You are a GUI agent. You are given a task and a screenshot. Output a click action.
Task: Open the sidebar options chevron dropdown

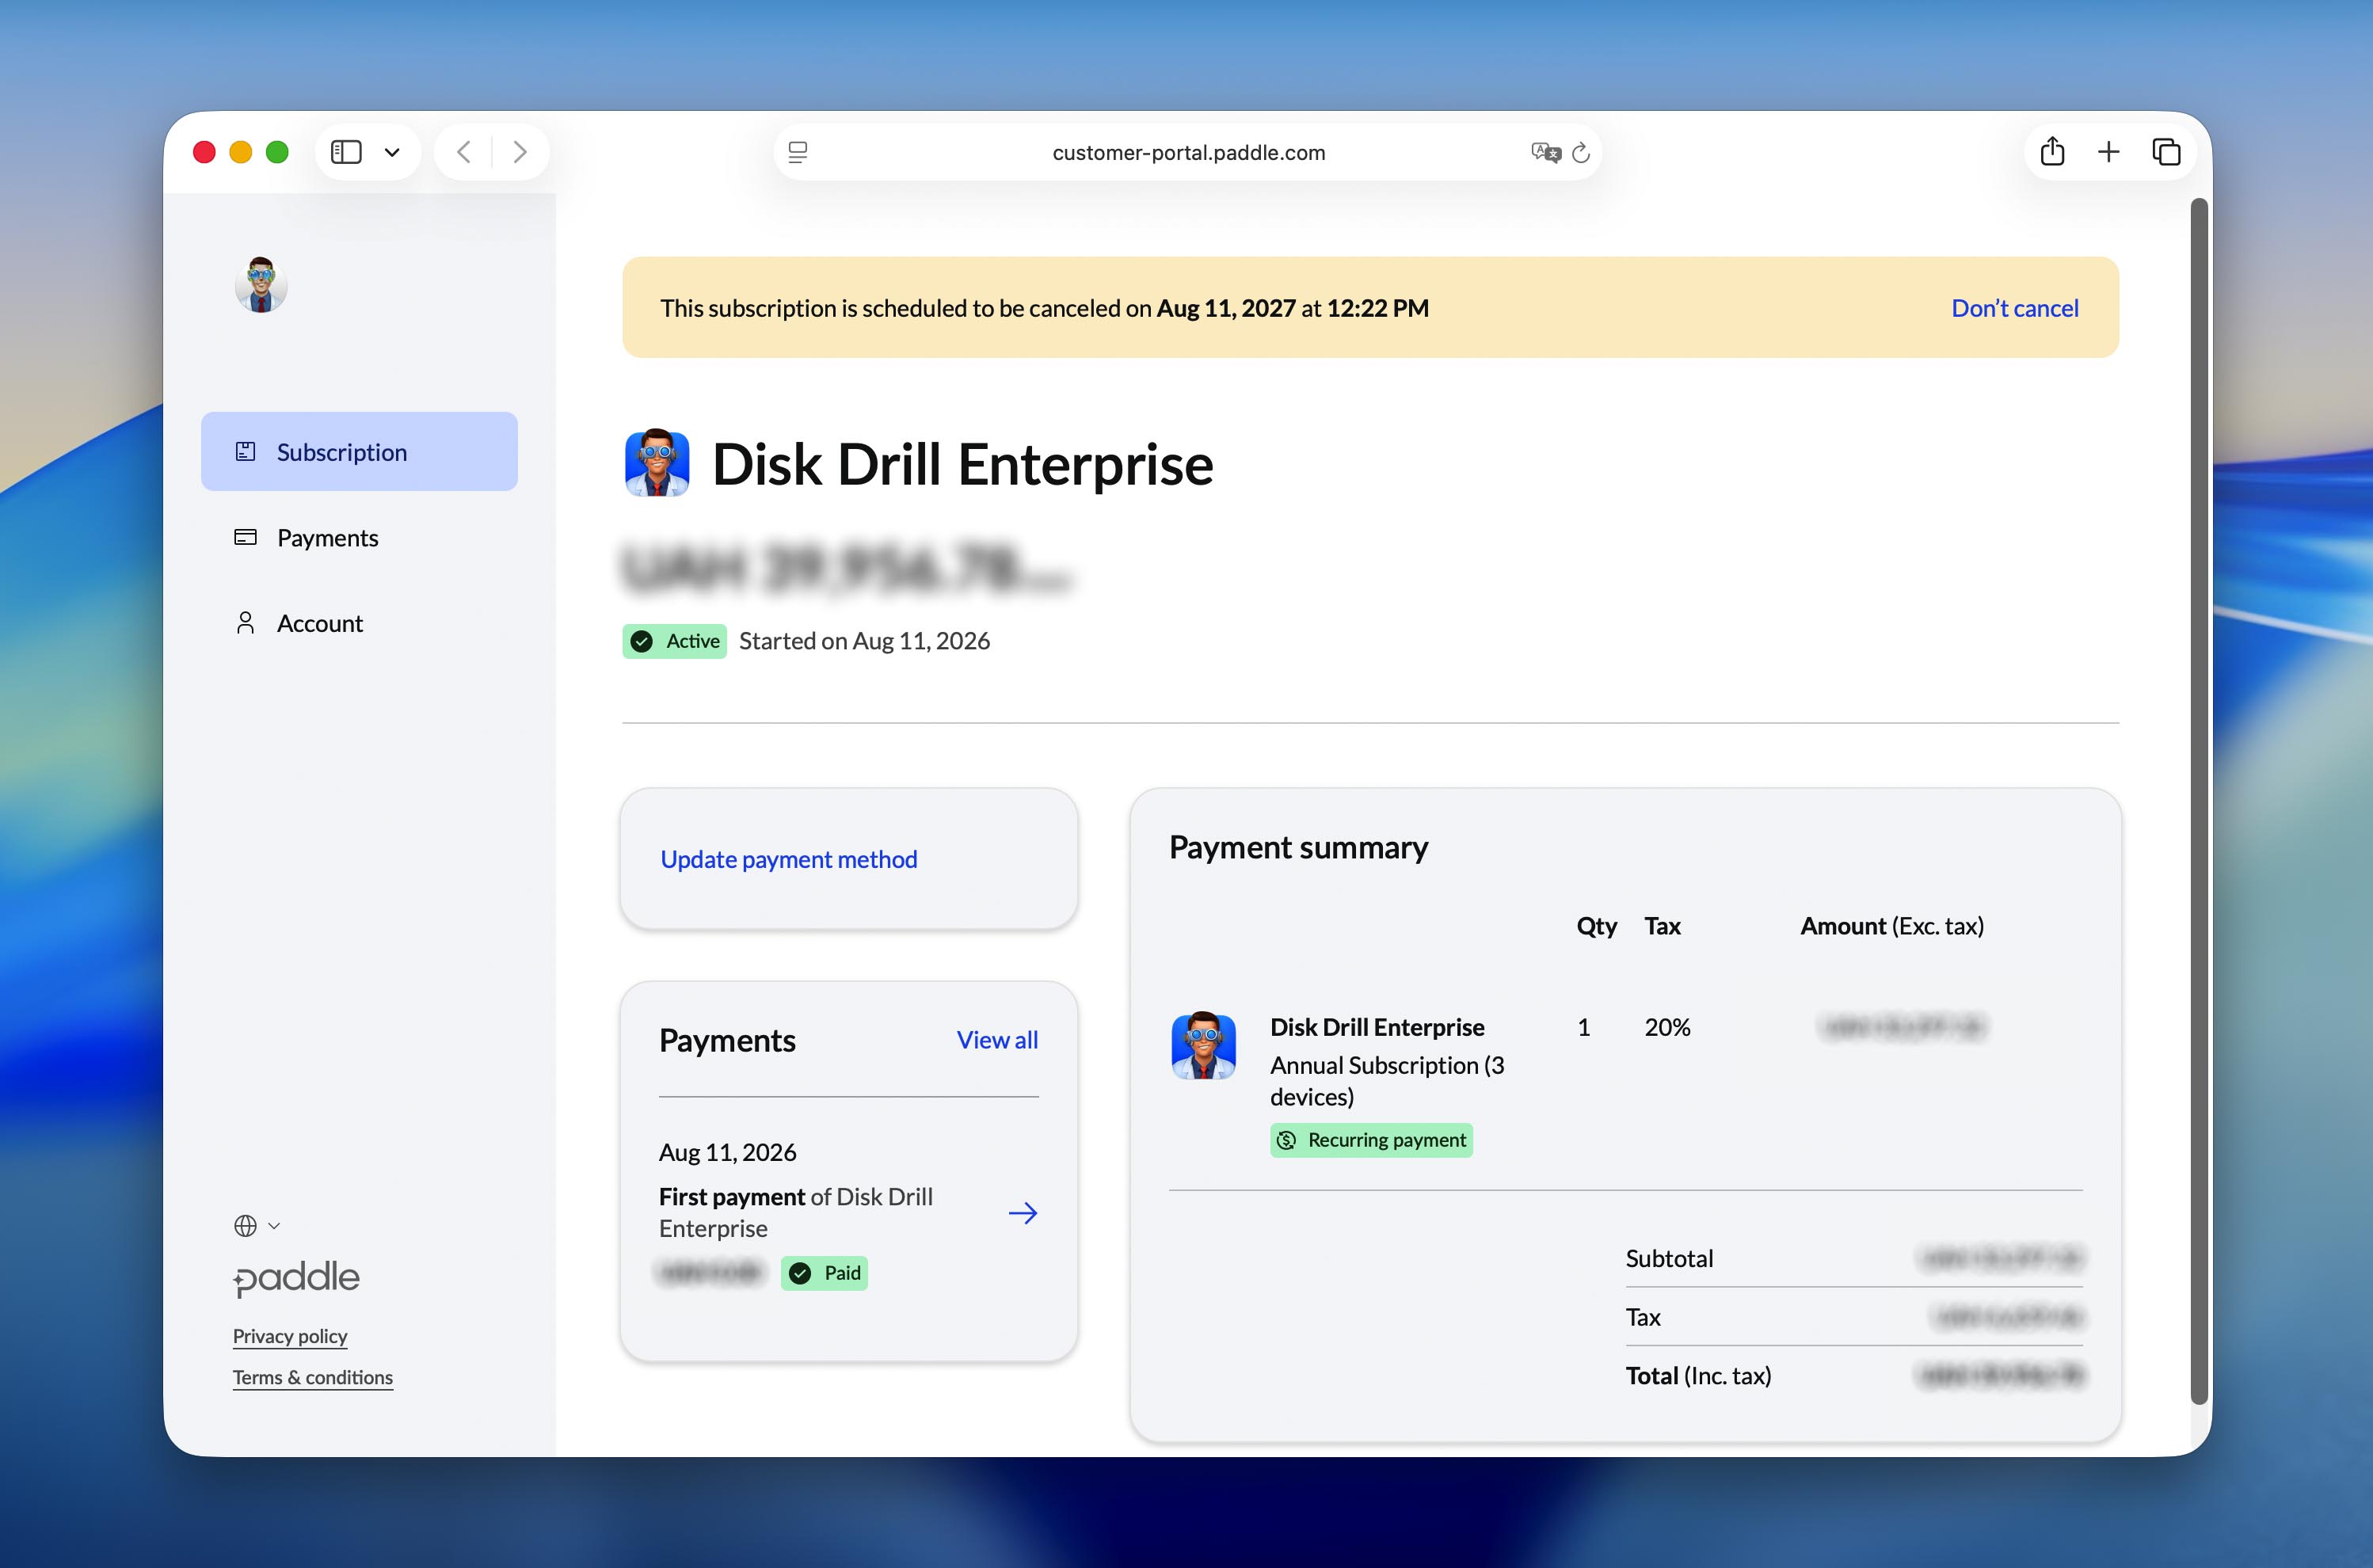pyautogui.click(x=392, y=152)
